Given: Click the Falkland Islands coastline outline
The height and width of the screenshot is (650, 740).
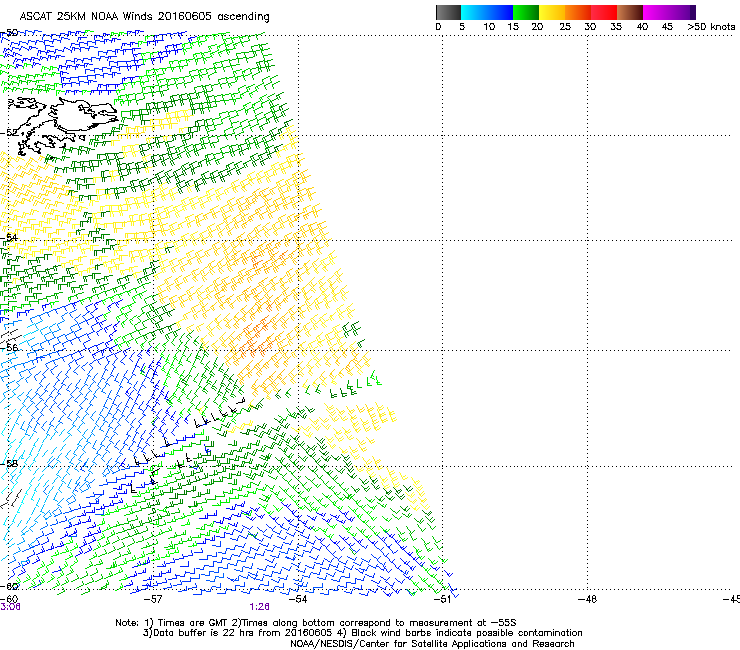Looking at the screenshot, I should tap(61, 125).
